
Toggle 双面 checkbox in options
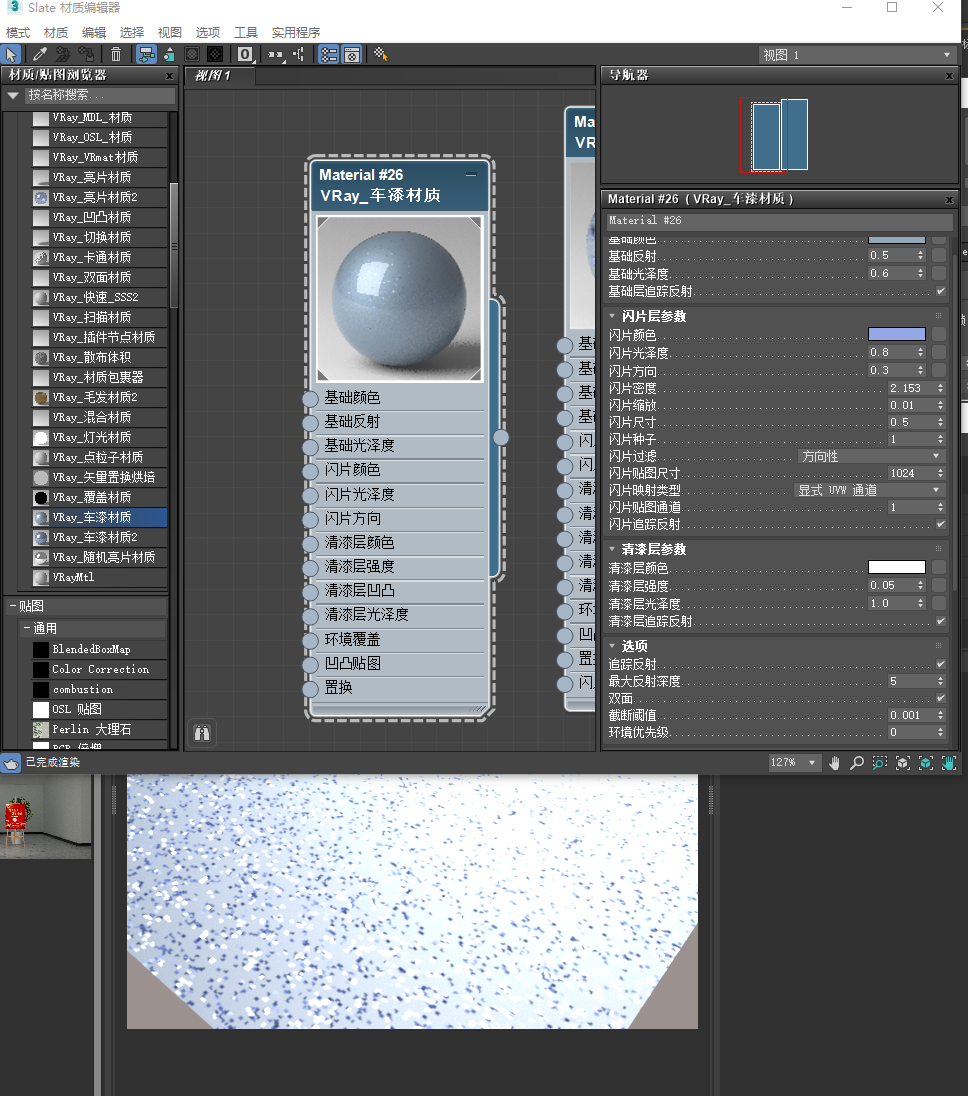click(940, 698)
